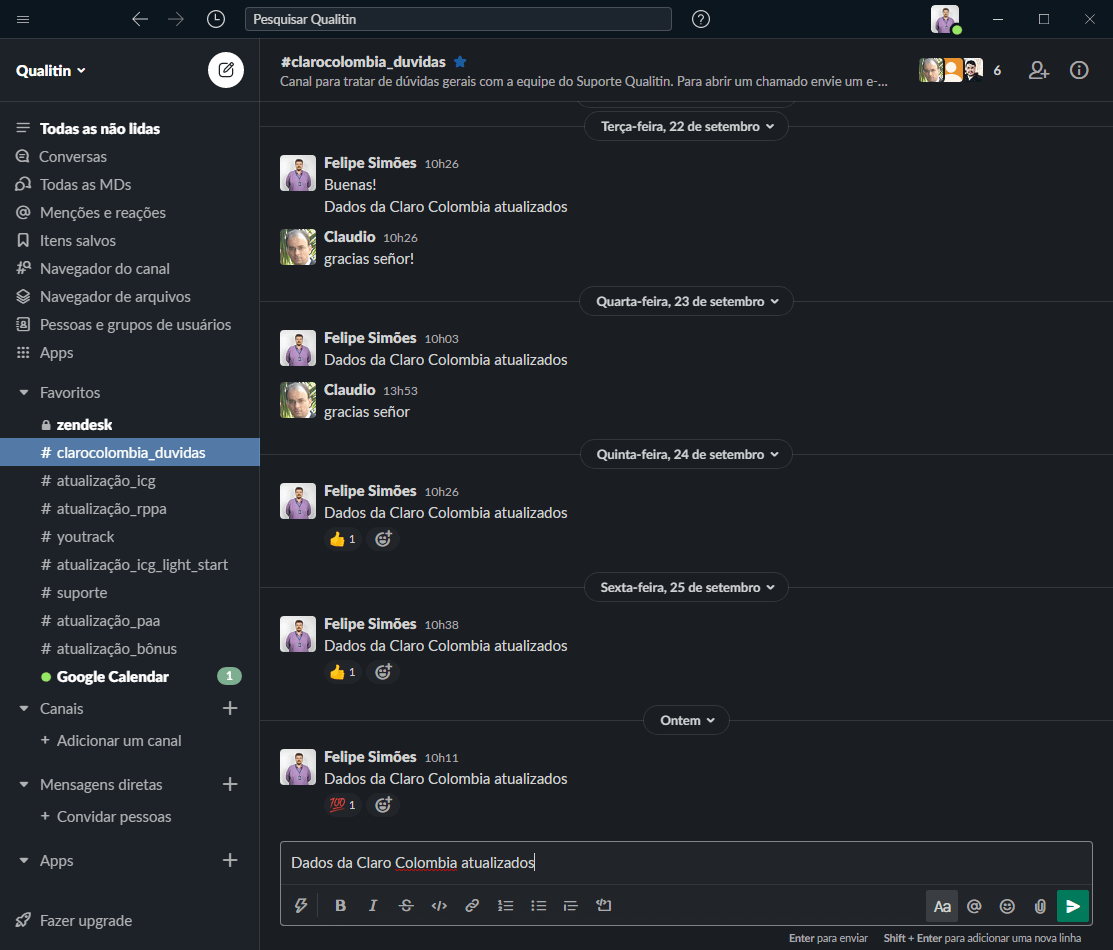Open the shortcuts lightning icon
This screenshot has height=950, width=1113.
301,905
